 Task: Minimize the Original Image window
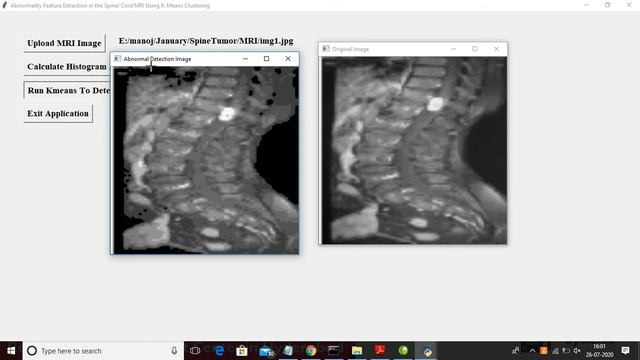point(453,49)
